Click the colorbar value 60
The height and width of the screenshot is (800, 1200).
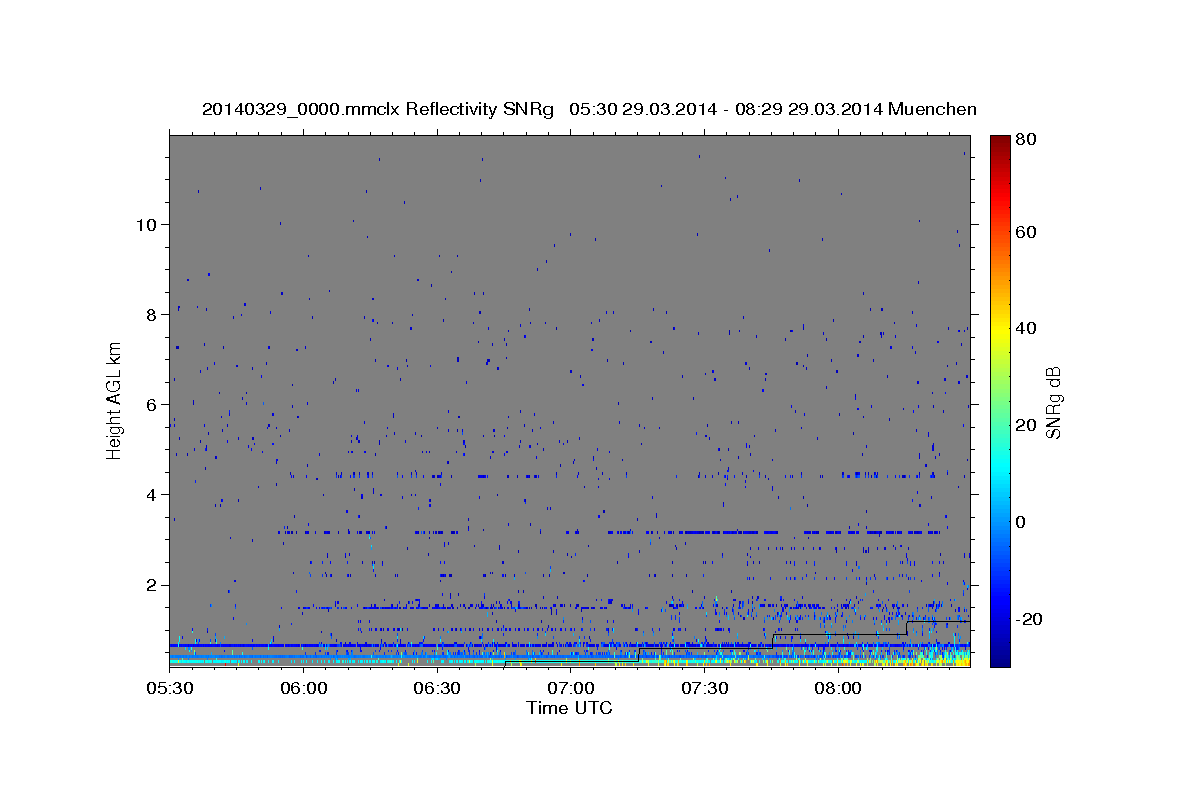click(1025, 232)
